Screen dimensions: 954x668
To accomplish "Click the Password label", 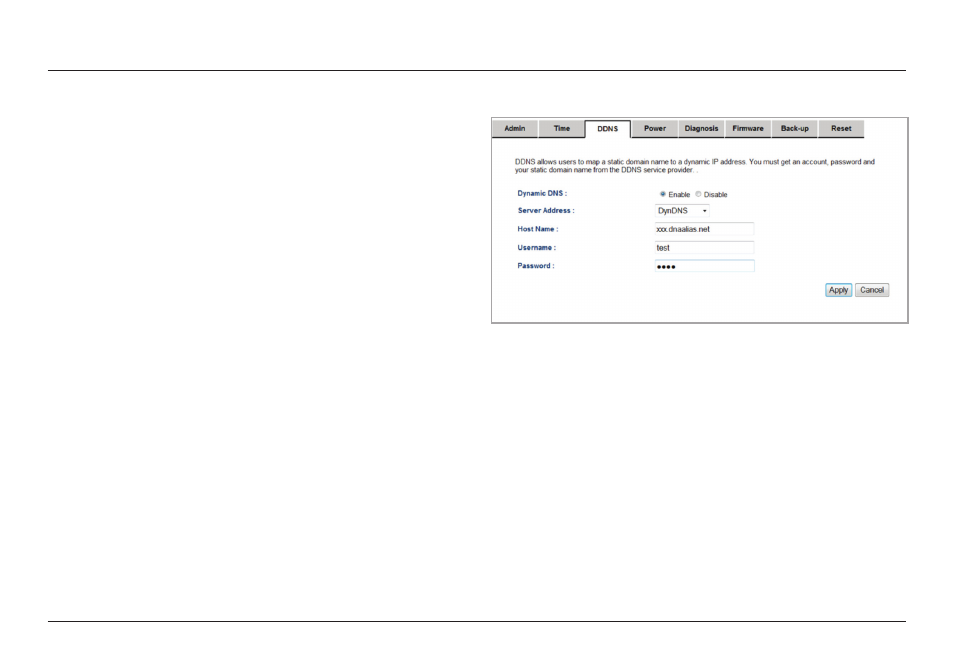I will click(536, 266).
